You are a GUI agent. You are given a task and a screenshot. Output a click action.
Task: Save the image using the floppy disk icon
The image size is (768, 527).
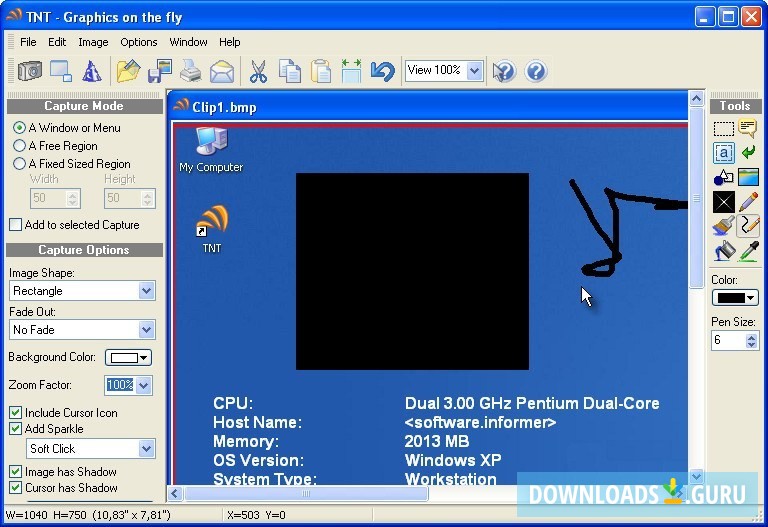160,72
